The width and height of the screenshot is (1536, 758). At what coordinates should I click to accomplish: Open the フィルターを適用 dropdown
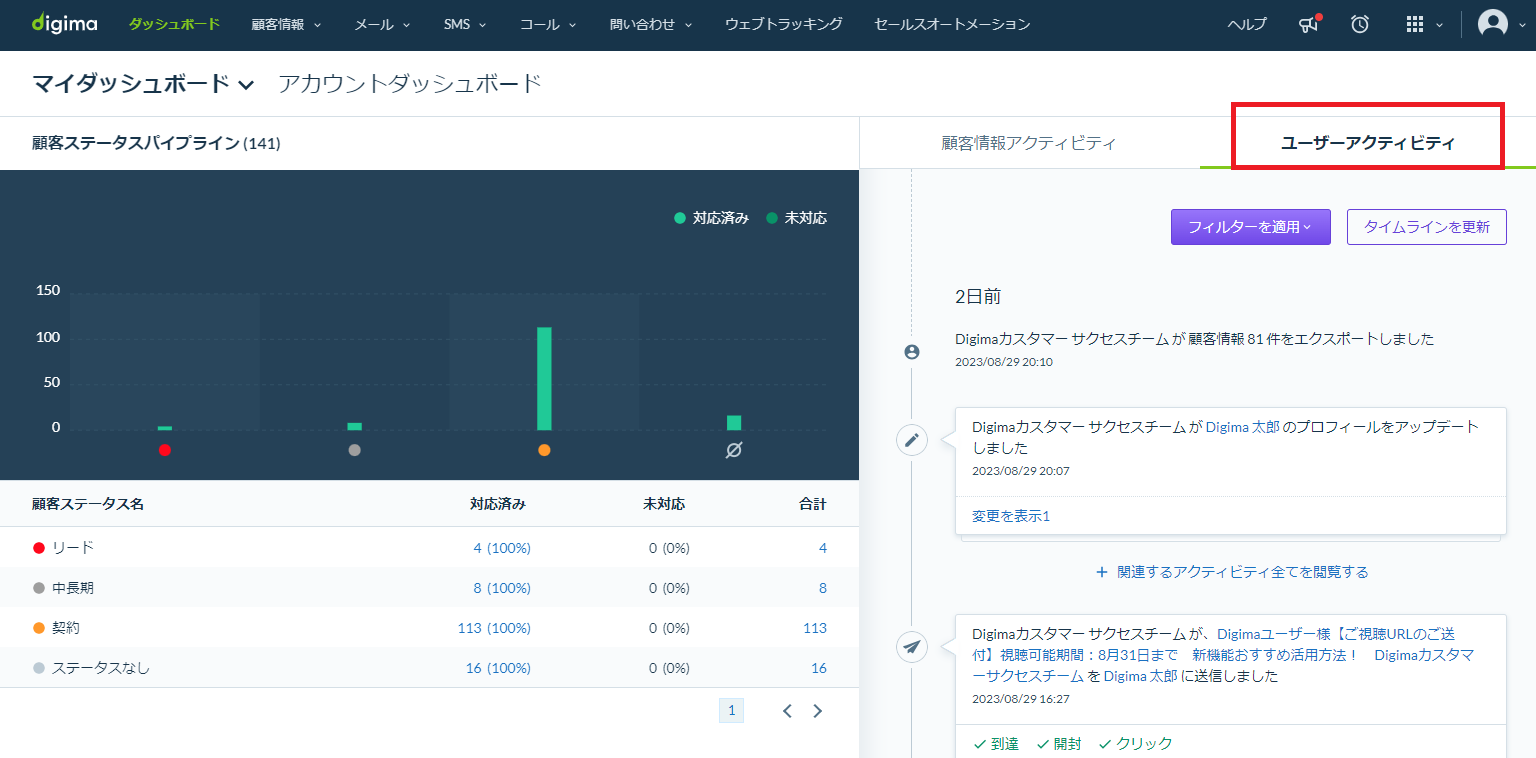(x=1251, y=227)
